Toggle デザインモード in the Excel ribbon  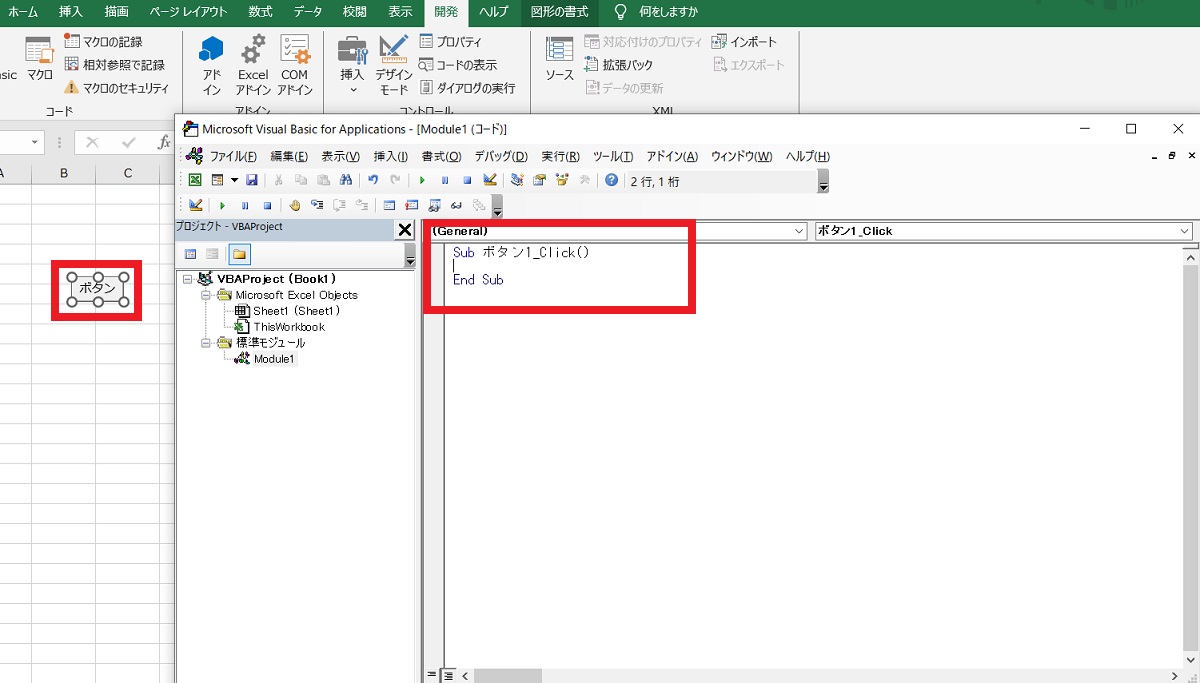click(394, 65)
